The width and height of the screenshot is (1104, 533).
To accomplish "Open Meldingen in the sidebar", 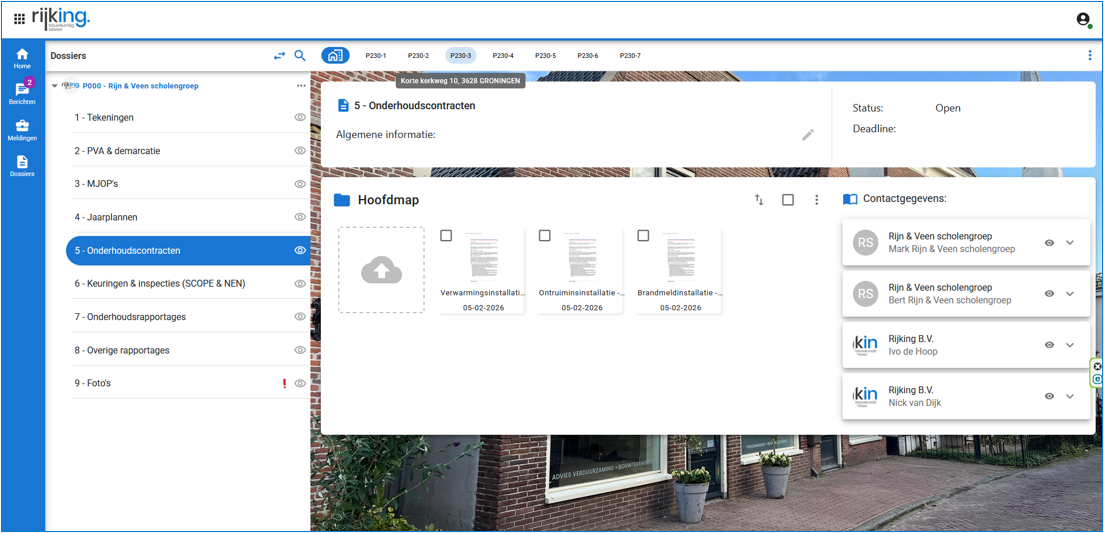I will 22,130.
